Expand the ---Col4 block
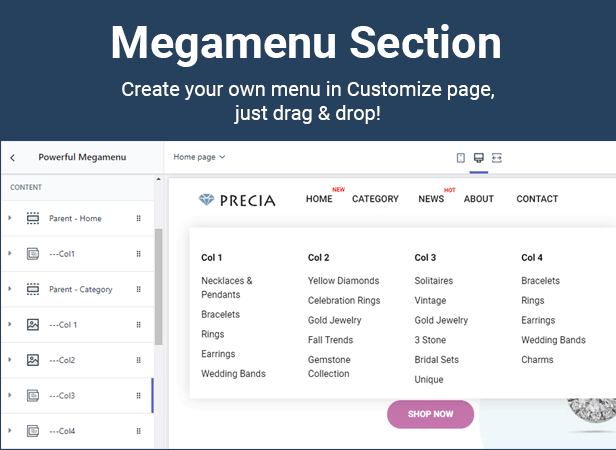The width and height of the screenshot is (616, 450). click(x=10, y=431)
